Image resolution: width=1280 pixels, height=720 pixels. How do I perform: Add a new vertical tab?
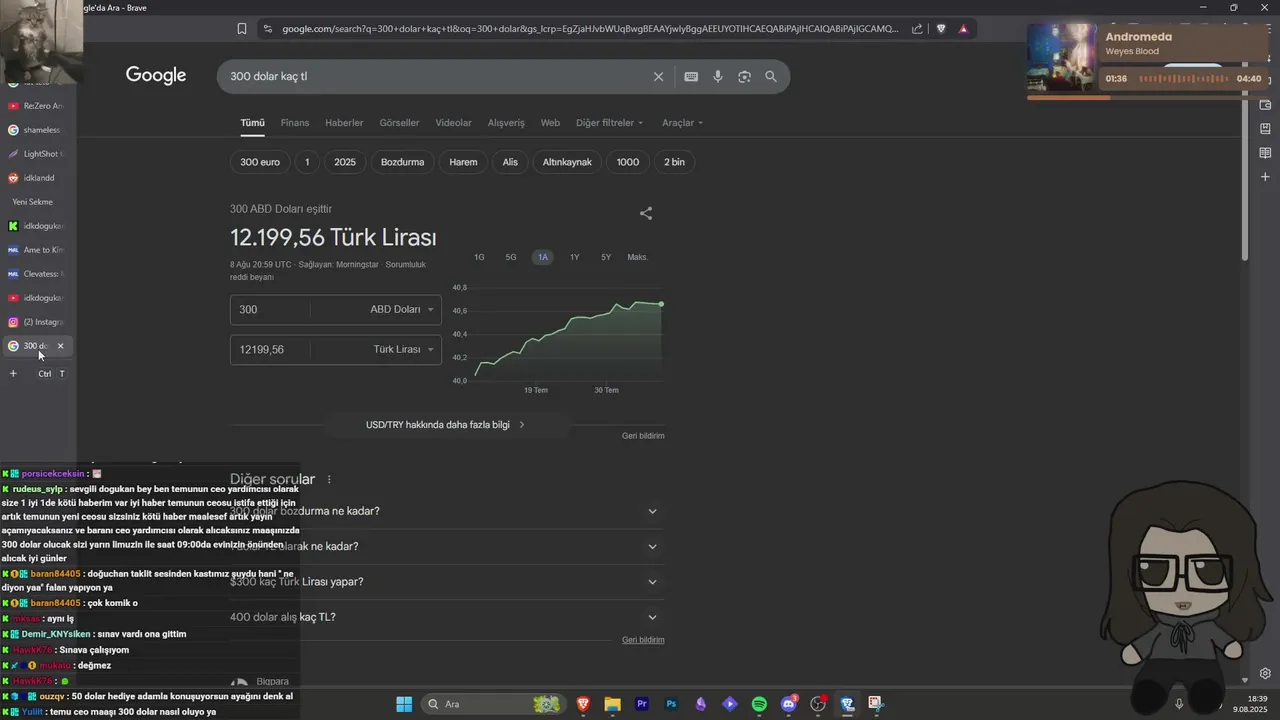pyautogui.click(x=13, y=374)
